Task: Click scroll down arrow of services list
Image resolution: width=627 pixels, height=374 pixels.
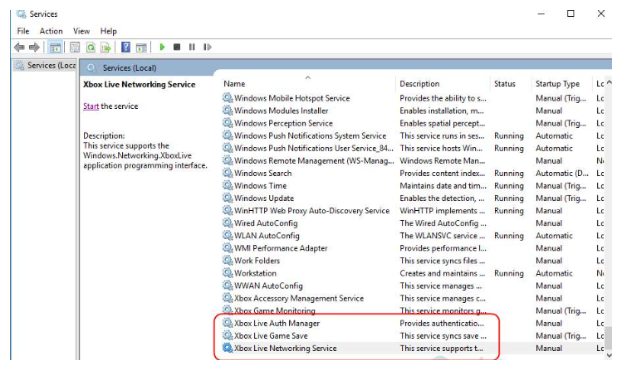Action: (609, 355)
